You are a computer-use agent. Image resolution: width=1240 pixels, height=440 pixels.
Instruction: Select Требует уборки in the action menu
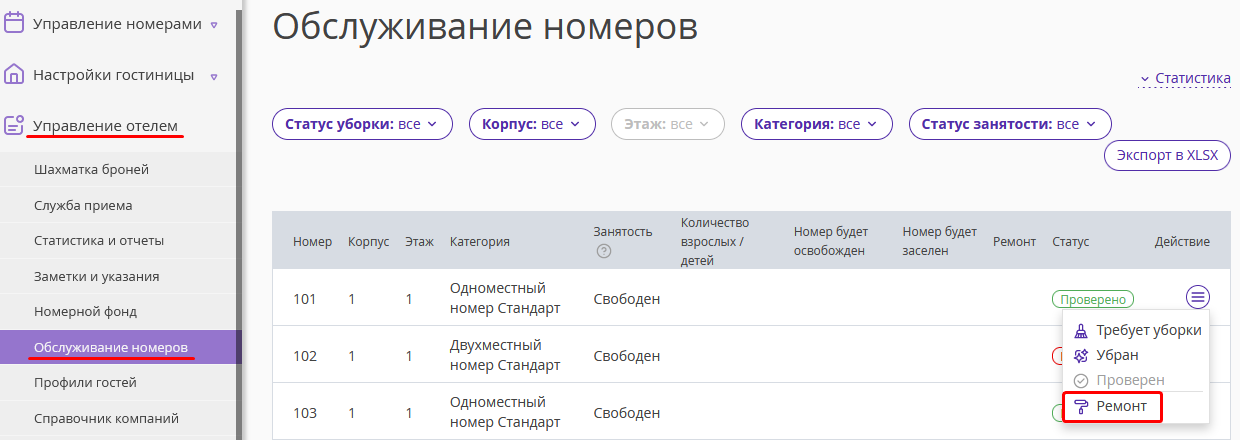point(1136,330)
